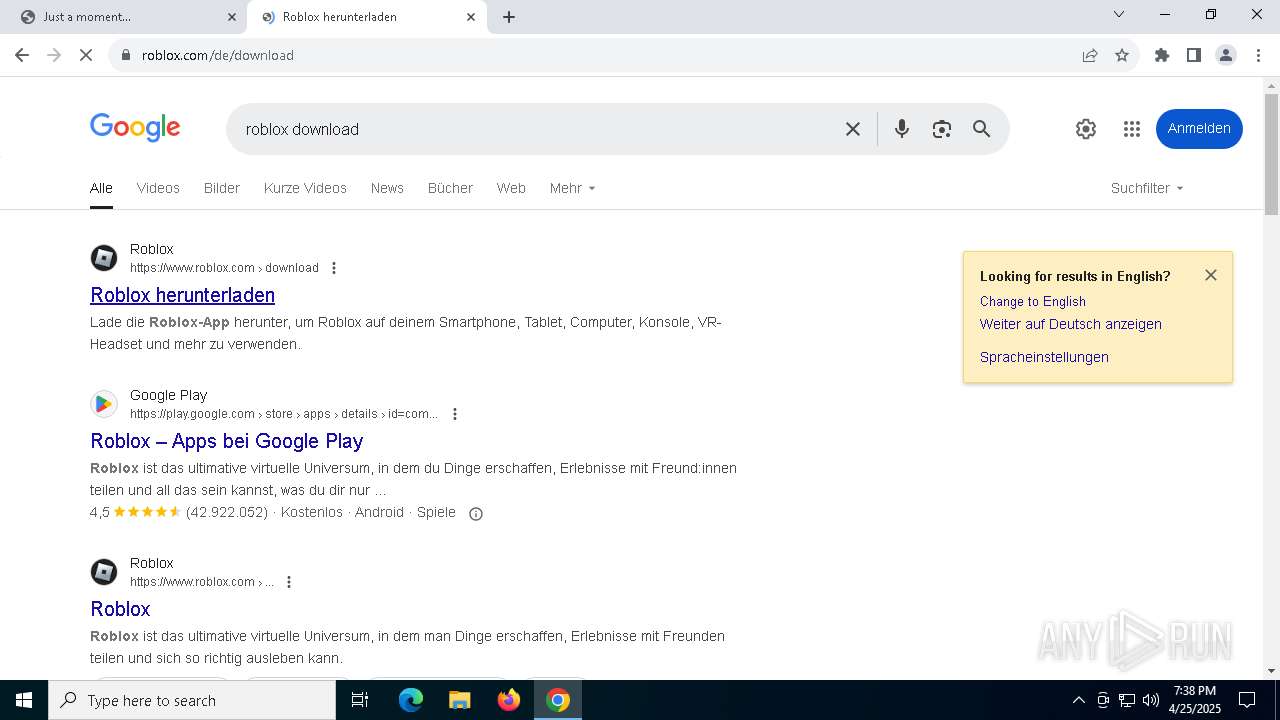Toggle Chrome side panel

pos(1194,55)
